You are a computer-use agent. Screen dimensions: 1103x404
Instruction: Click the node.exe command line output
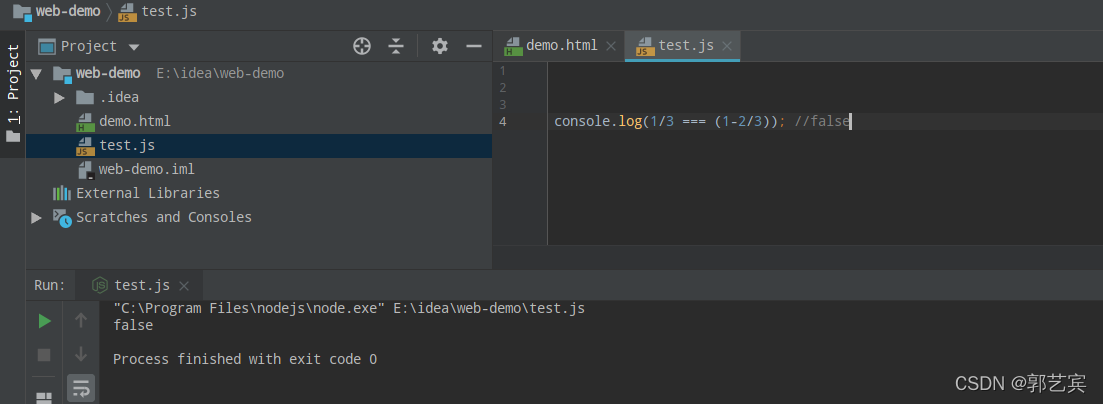[349, 308]
